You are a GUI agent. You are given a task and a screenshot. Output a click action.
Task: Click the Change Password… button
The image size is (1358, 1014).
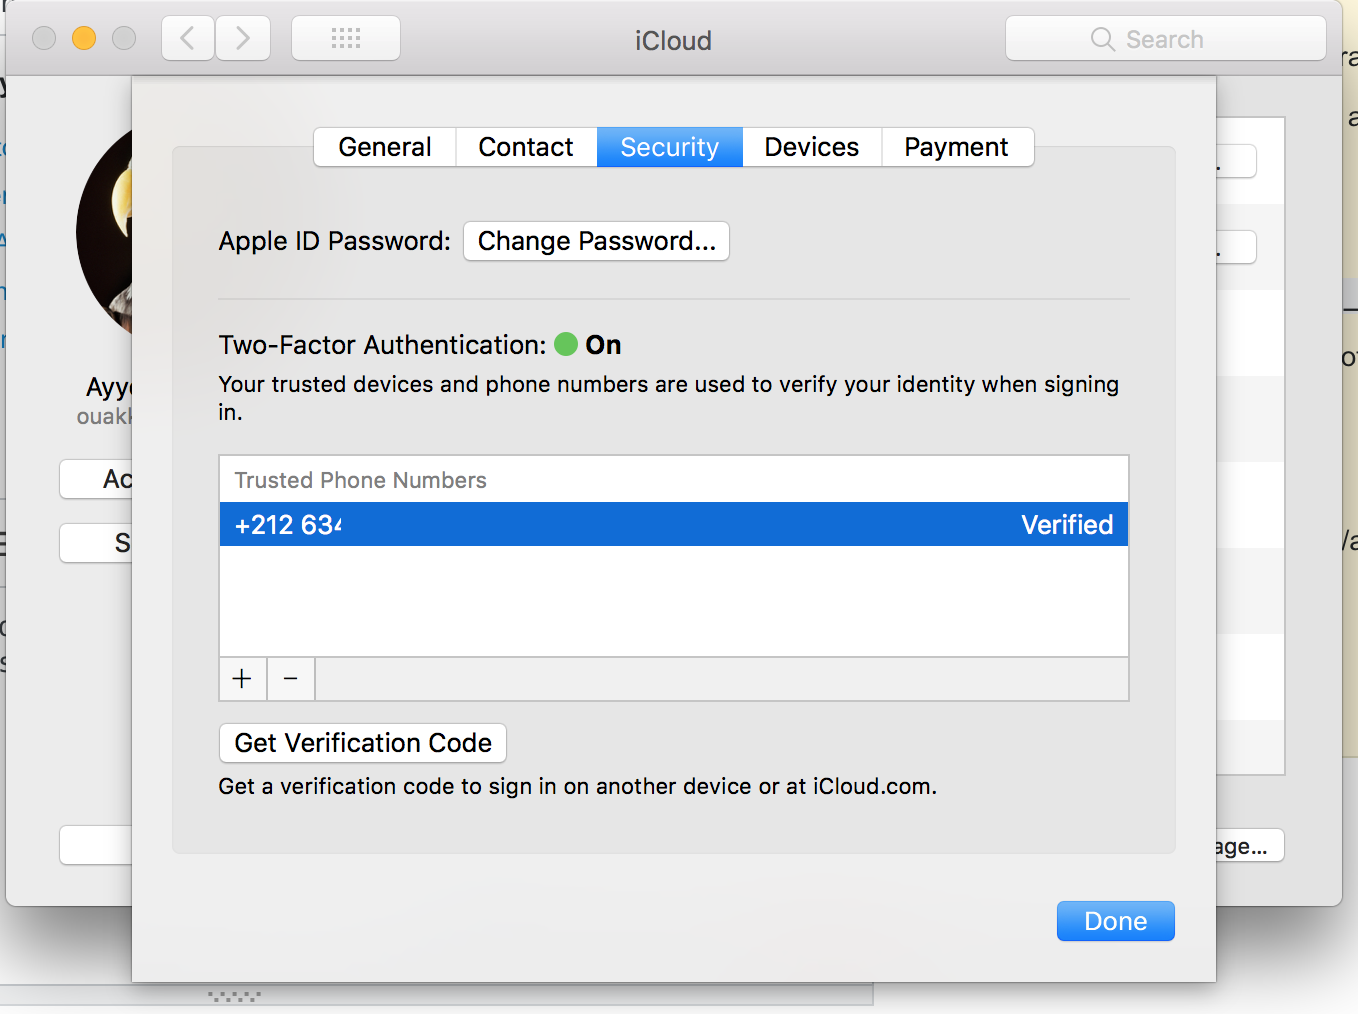(597, 241)
